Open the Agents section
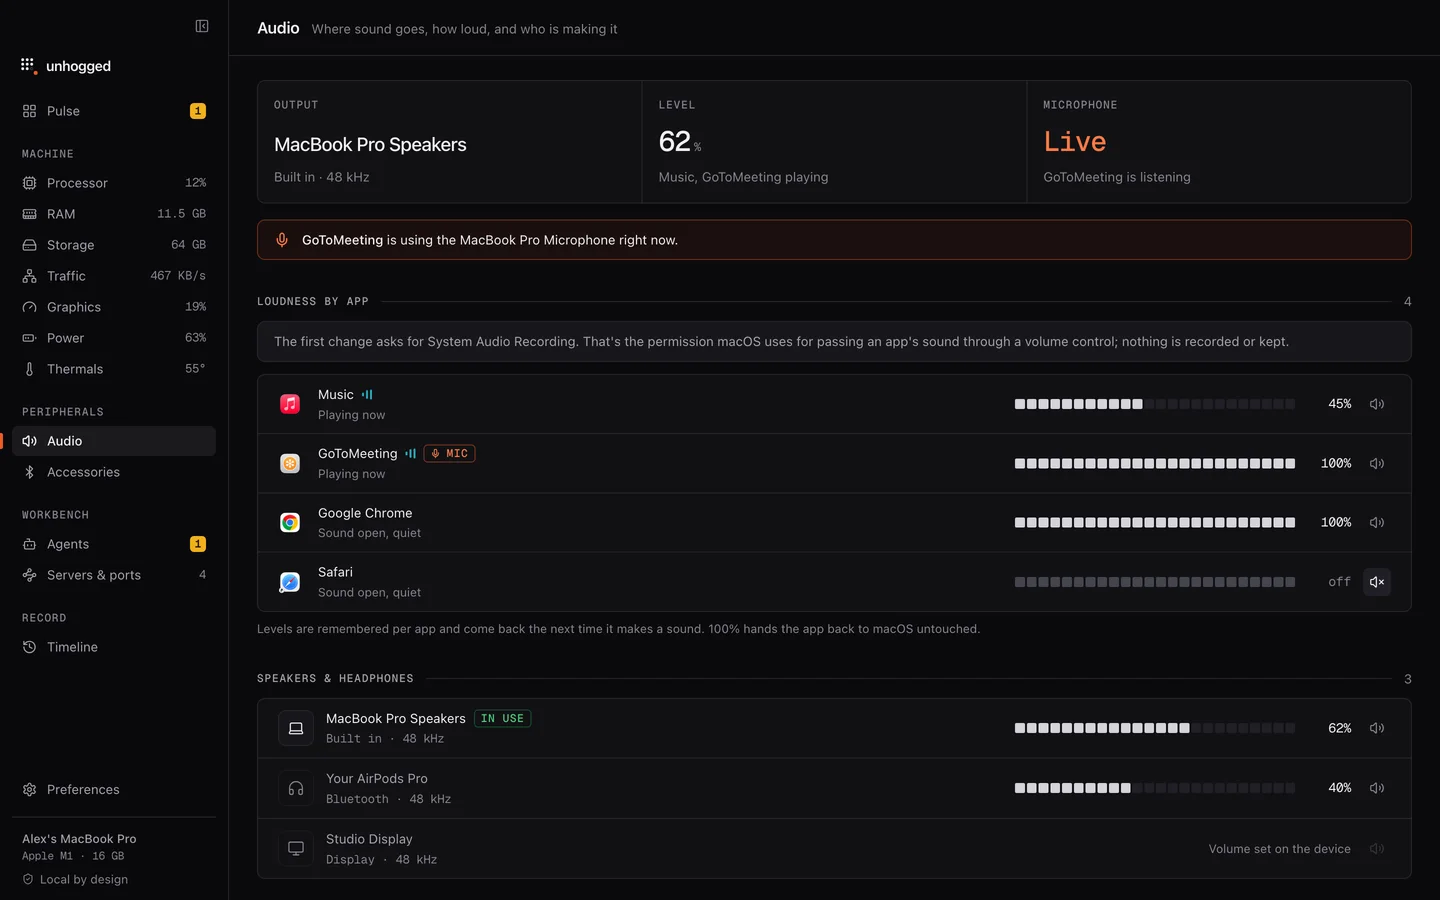The width and height of the screenshot is (1440, 900). (114, 544)
